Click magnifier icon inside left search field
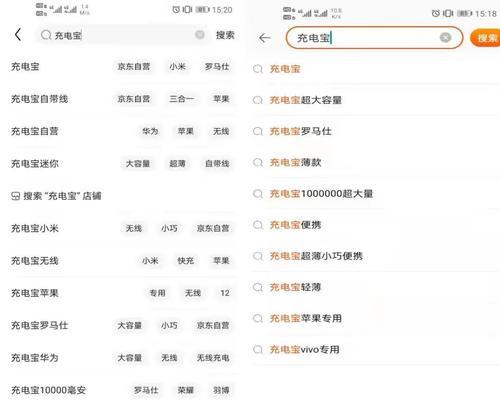Image resolution: width=500 pixels, height=400 pixels. tap(46, 35)
